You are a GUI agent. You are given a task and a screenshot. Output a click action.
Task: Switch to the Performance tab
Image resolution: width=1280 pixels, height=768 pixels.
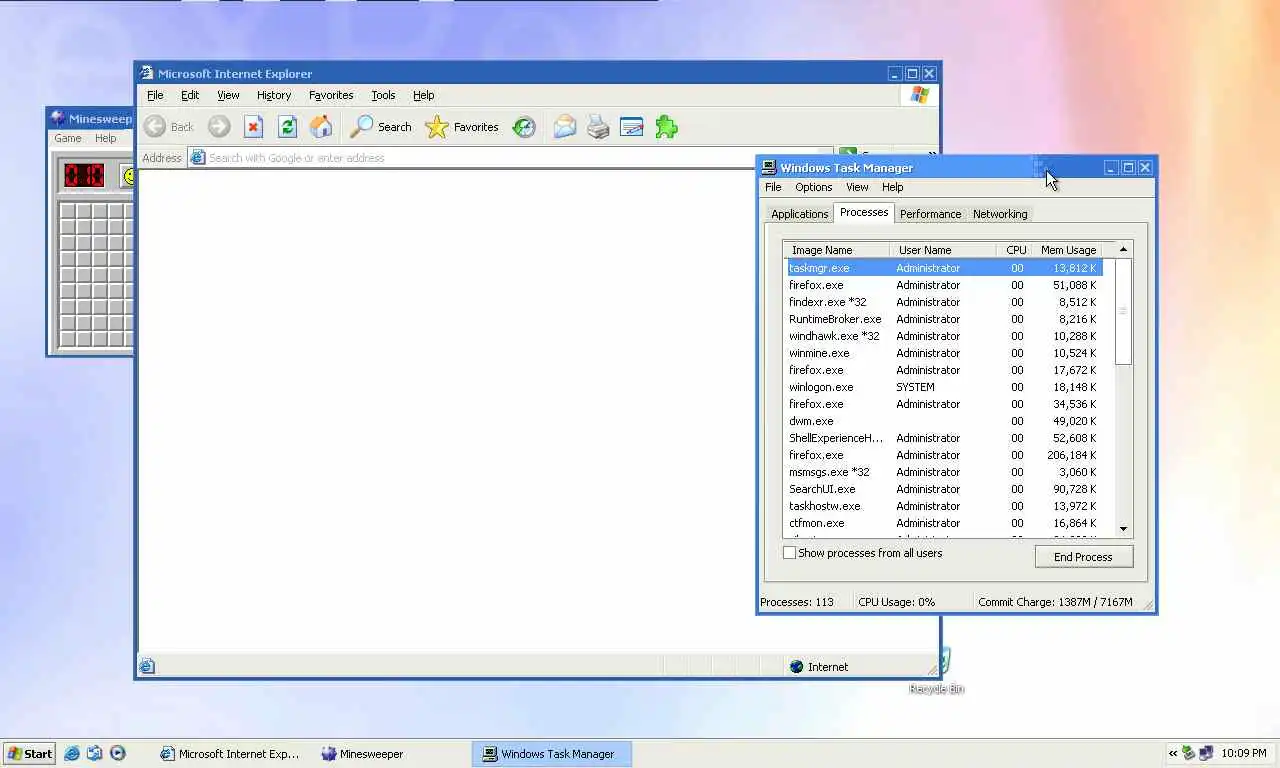pos(930,214)
